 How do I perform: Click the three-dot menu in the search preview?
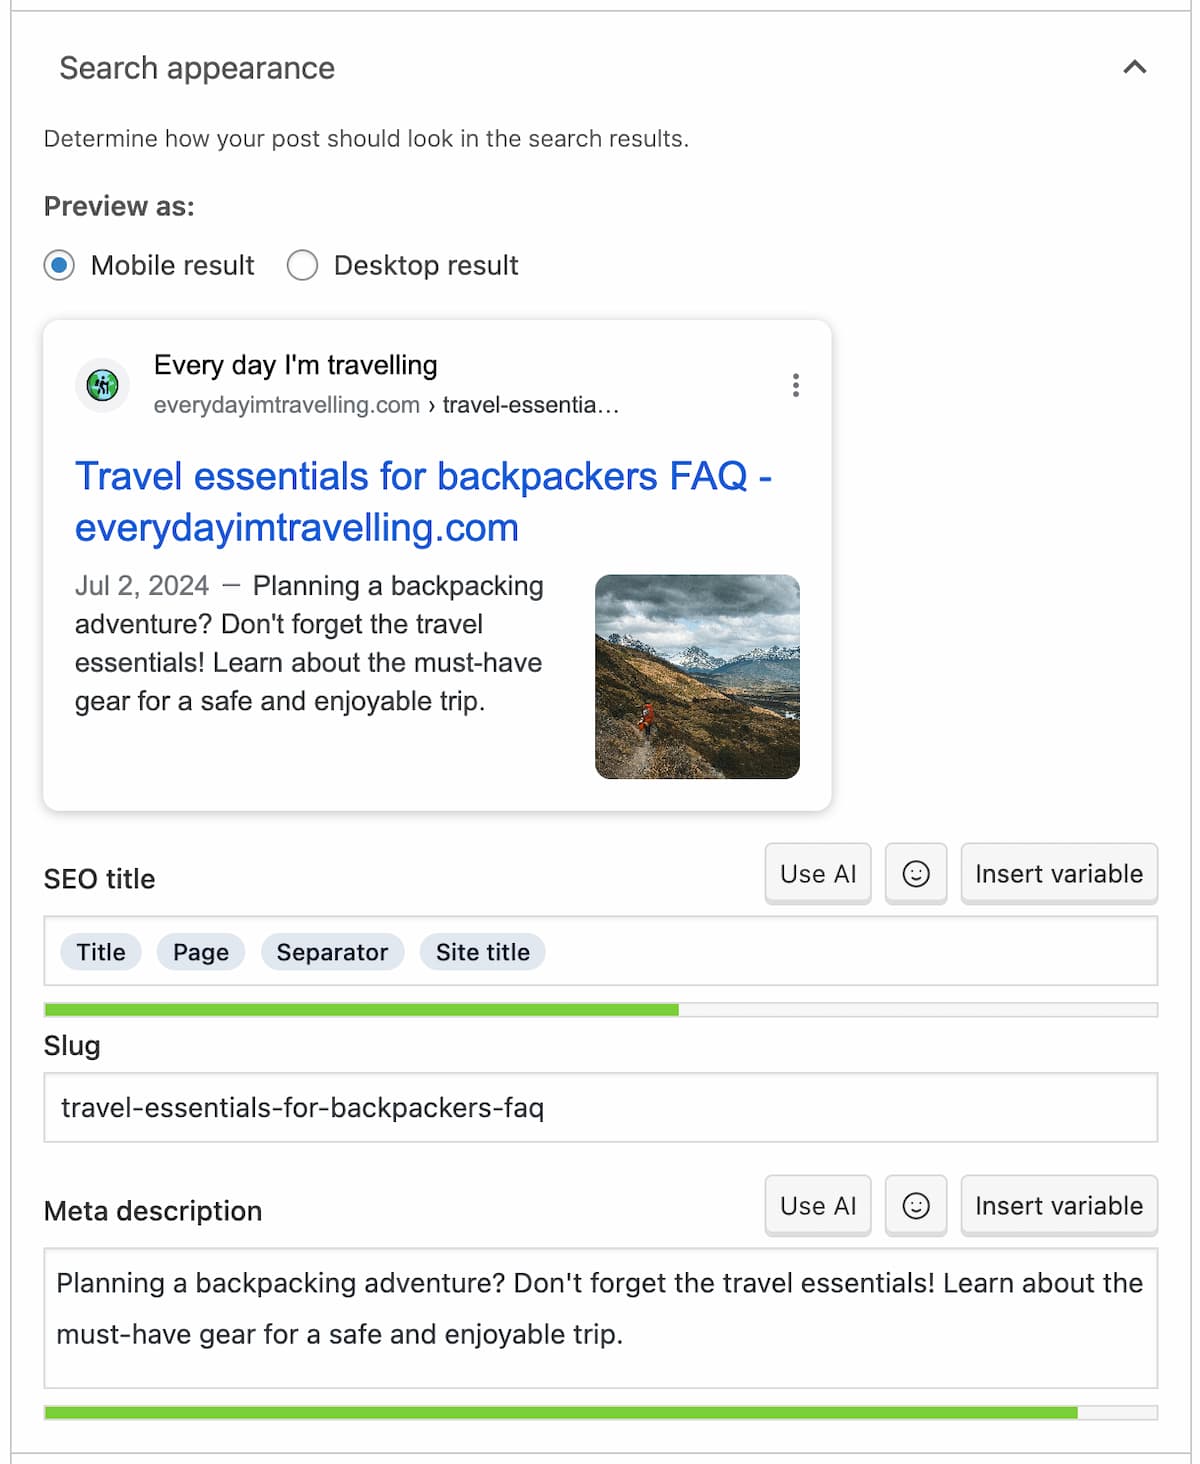click(x=796, y=384)
